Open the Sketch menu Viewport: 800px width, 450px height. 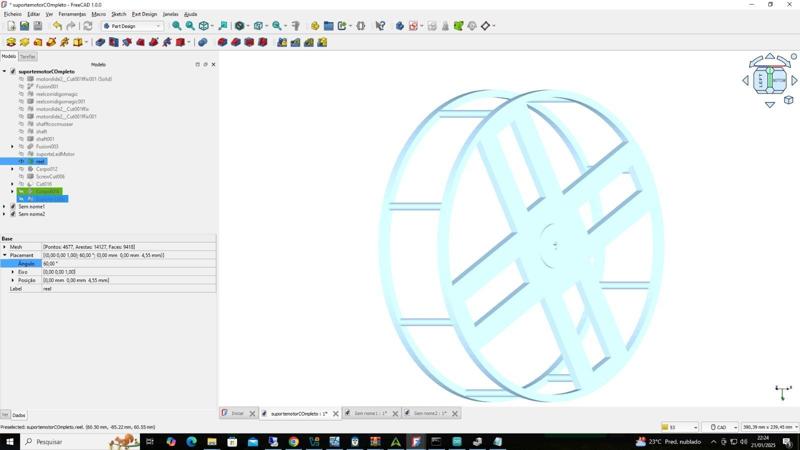(119, 14)
